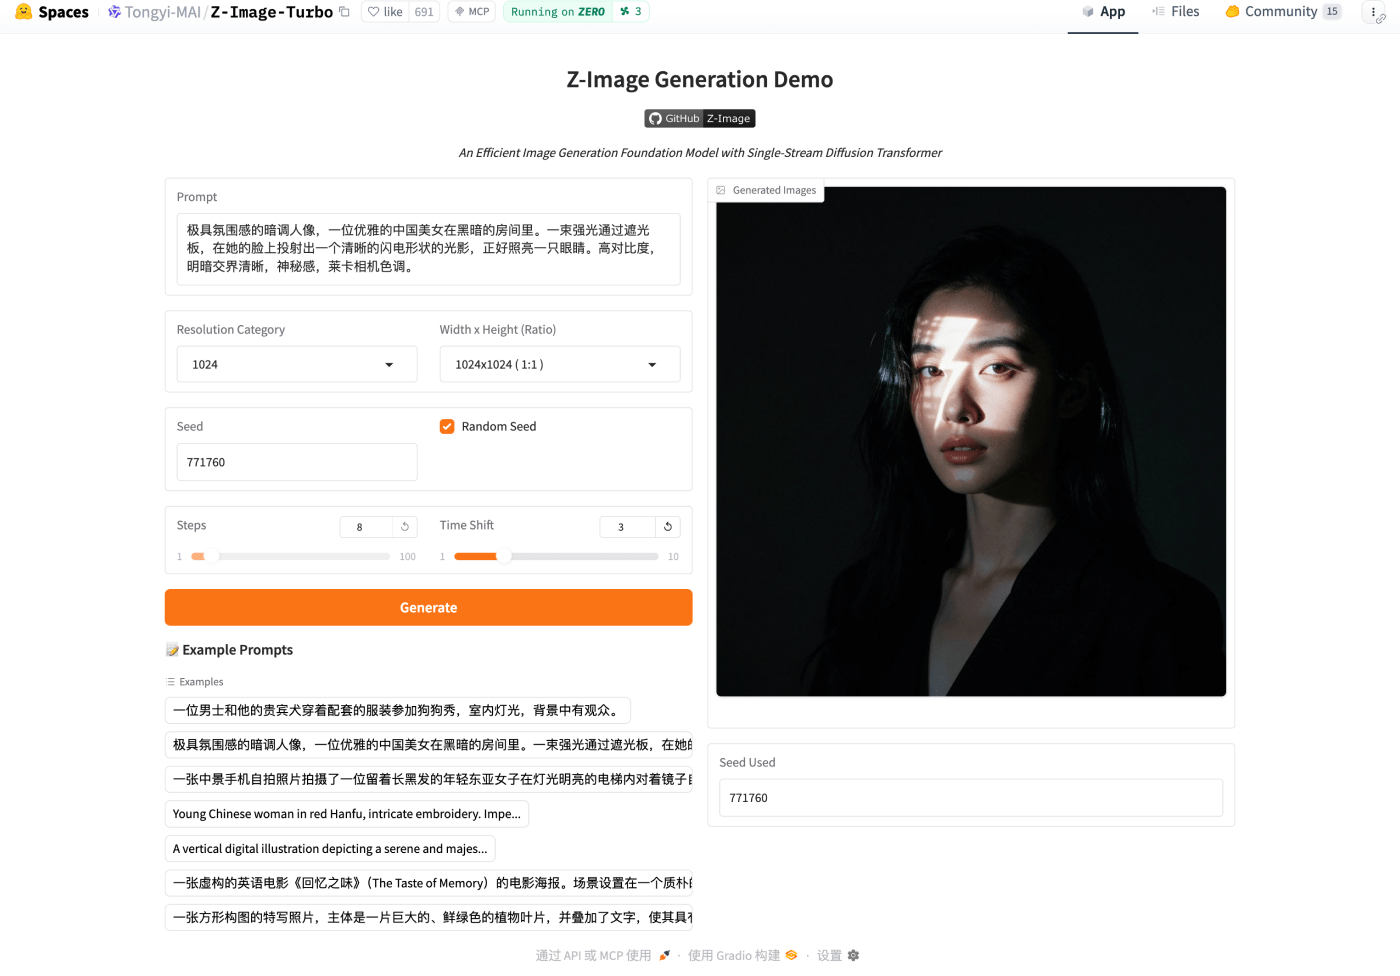Click the Time Shift slider handle
This screenshot has height=976, width=1400.
(504, 556)
